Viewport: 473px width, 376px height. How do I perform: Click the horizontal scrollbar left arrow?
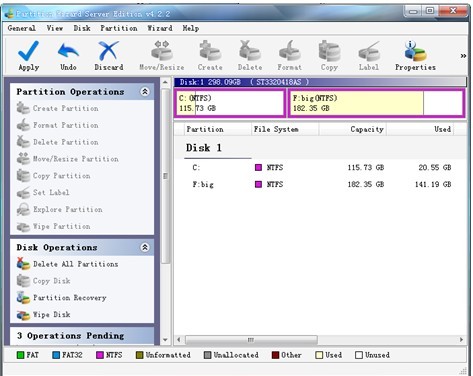click(x=179, y=340)
